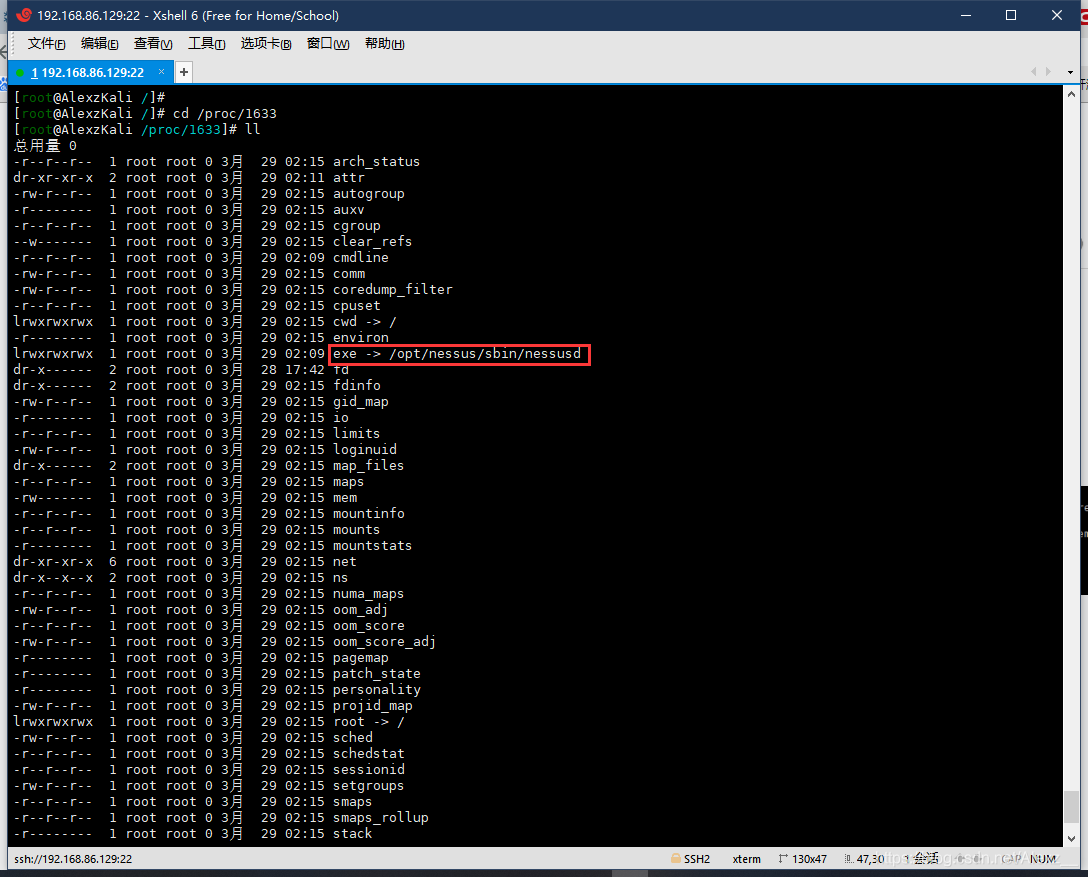Click the terminal vertical scrollbar thumb
The width and height of the screenshot is (1088, 877).
1071,806
